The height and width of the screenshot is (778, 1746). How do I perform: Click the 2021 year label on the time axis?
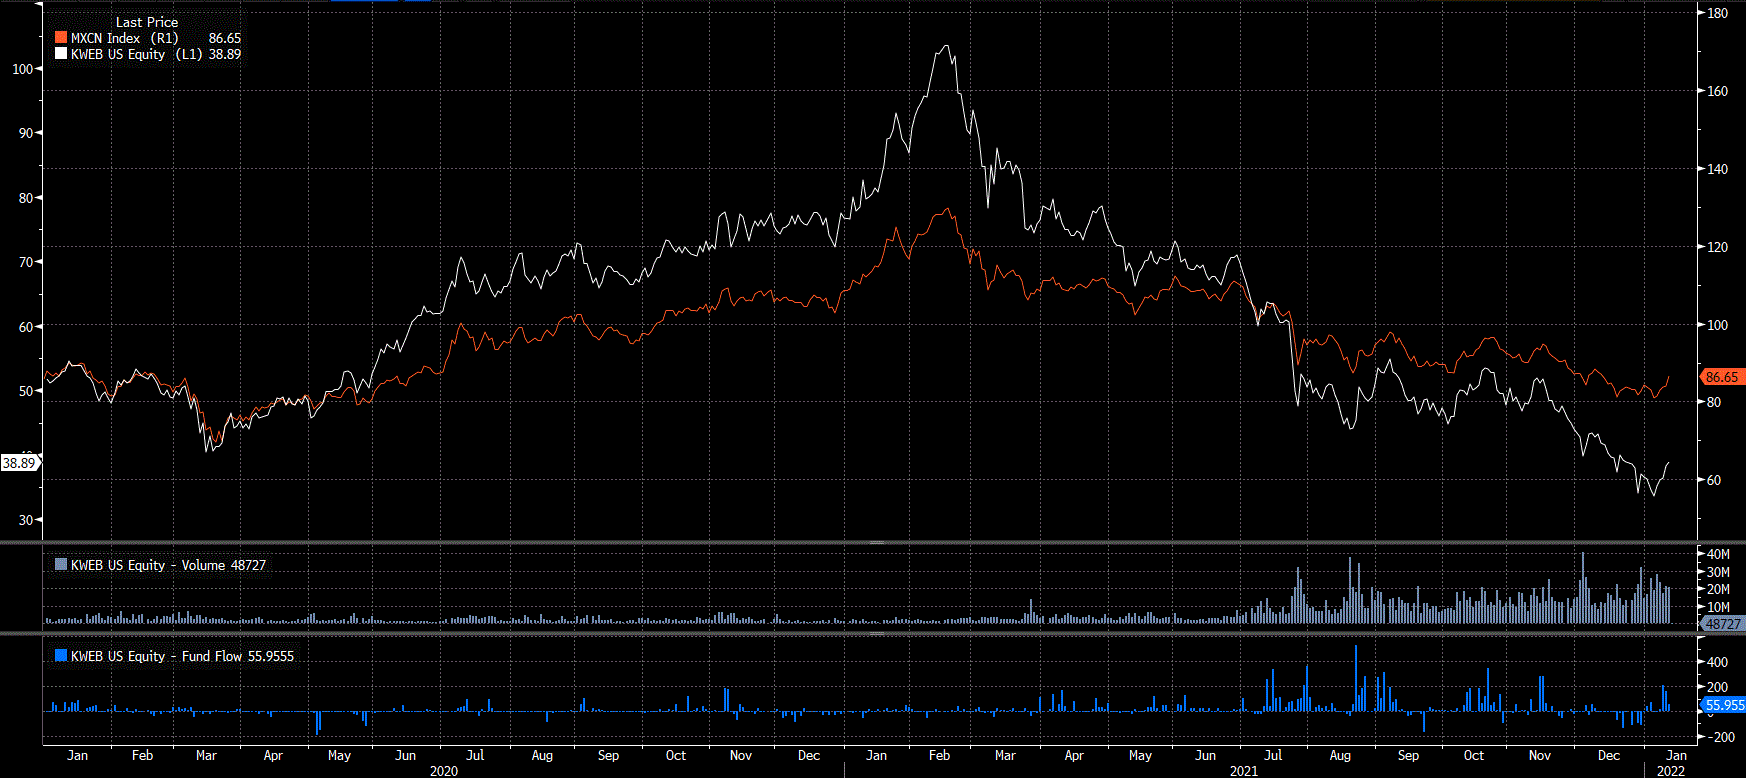pyautogui.click(x=1244, y=771)
